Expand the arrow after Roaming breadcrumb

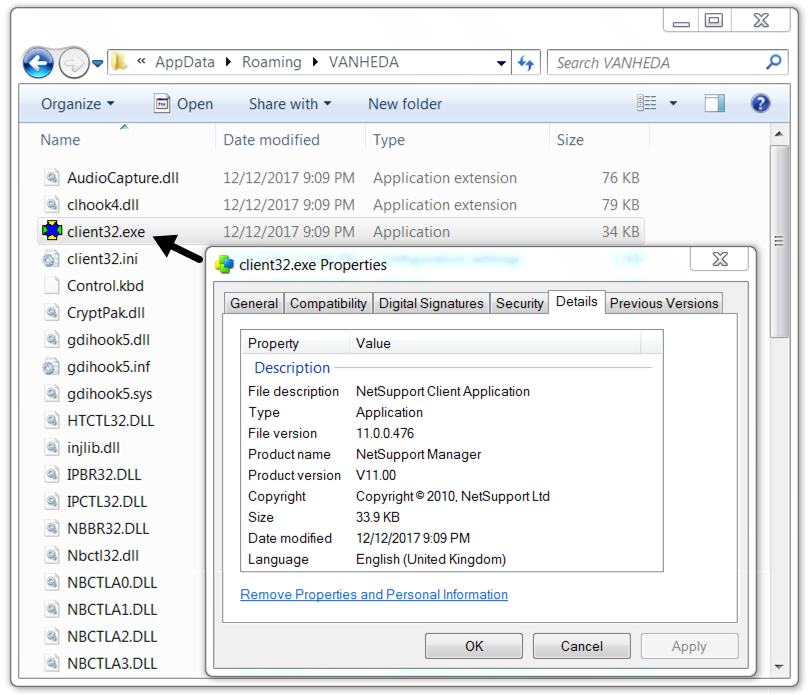pyautogui.click(x=315, y=62)
